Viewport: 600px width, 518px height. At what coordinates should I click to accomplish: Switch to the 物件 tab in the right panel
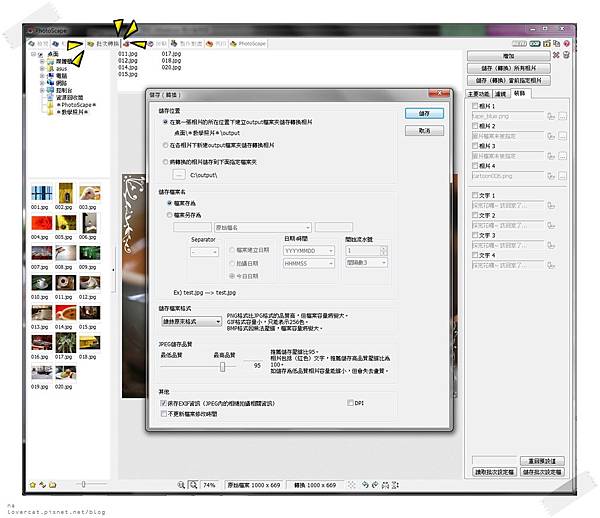(x=520, y=93)
